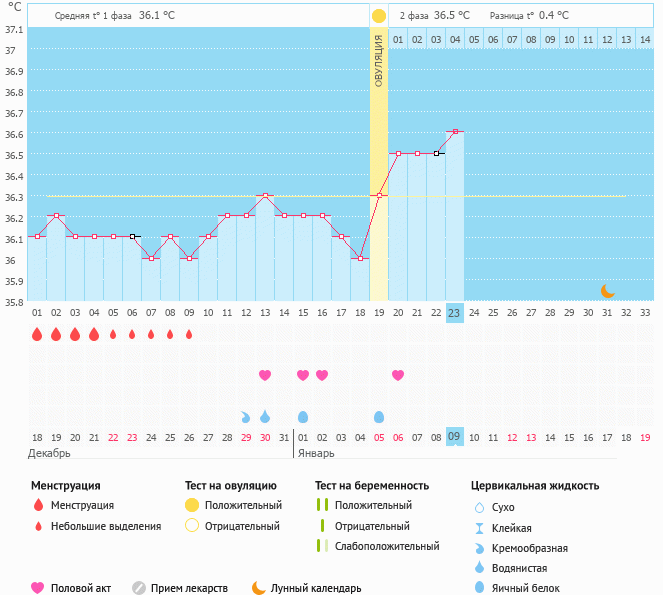Click the 'Половой акт' legend heart icon
663x595 pixels.
(38, 588)
